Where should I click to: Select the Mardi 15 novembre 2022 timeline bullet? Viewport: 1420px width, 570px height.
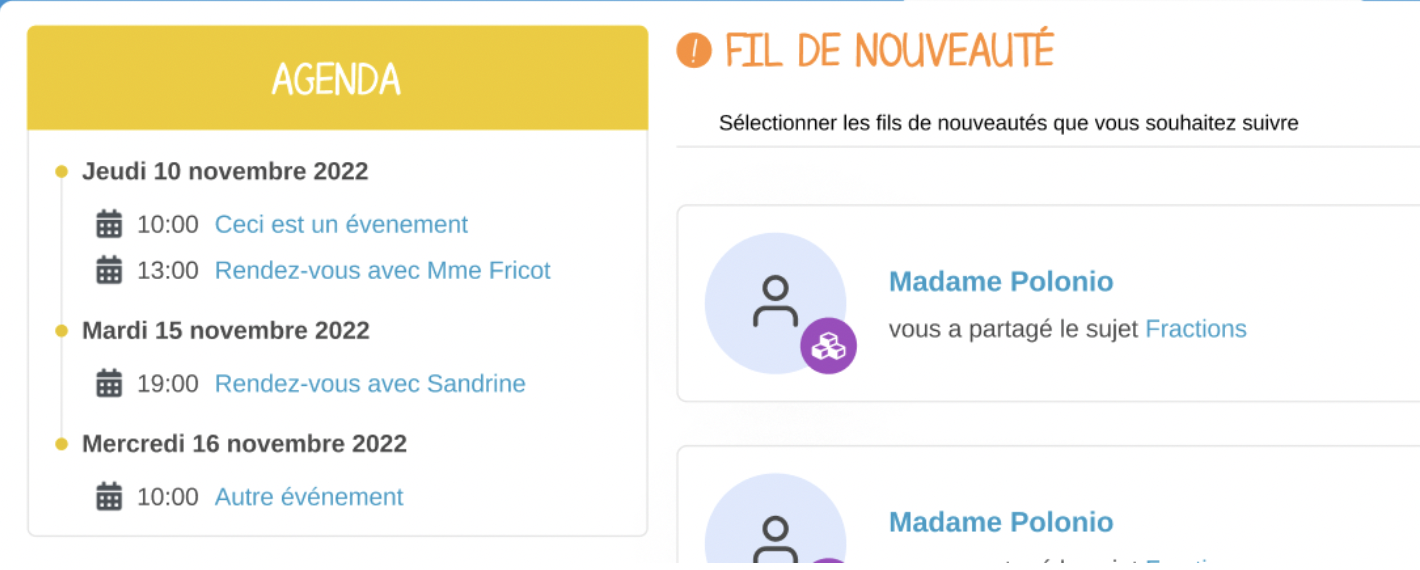point(61,331)
